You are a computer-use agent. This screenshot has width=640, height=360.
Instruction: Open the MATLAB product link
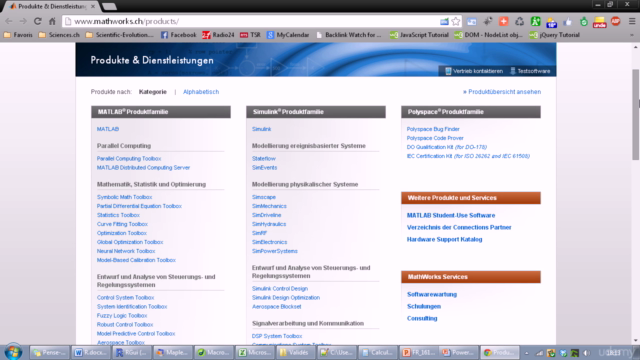[x=108, y=129]
